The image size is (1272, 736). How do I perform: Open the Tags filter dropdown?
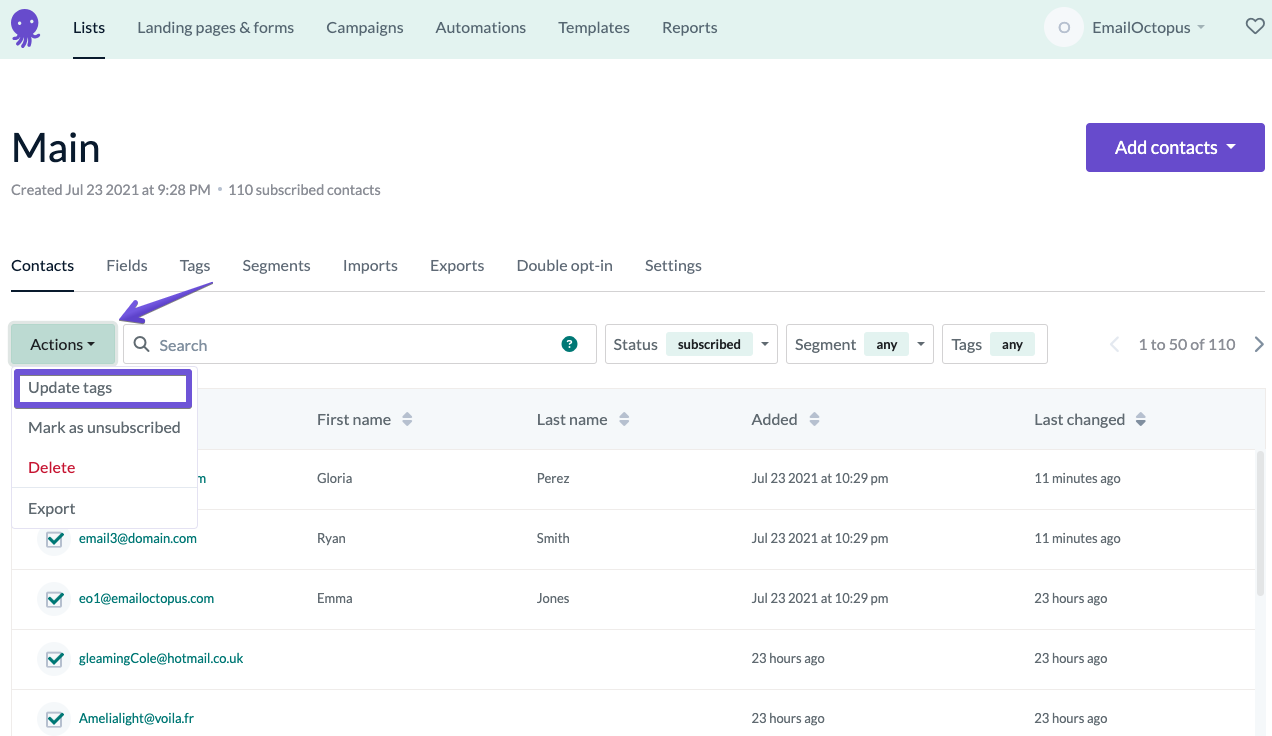coord(995,344)
